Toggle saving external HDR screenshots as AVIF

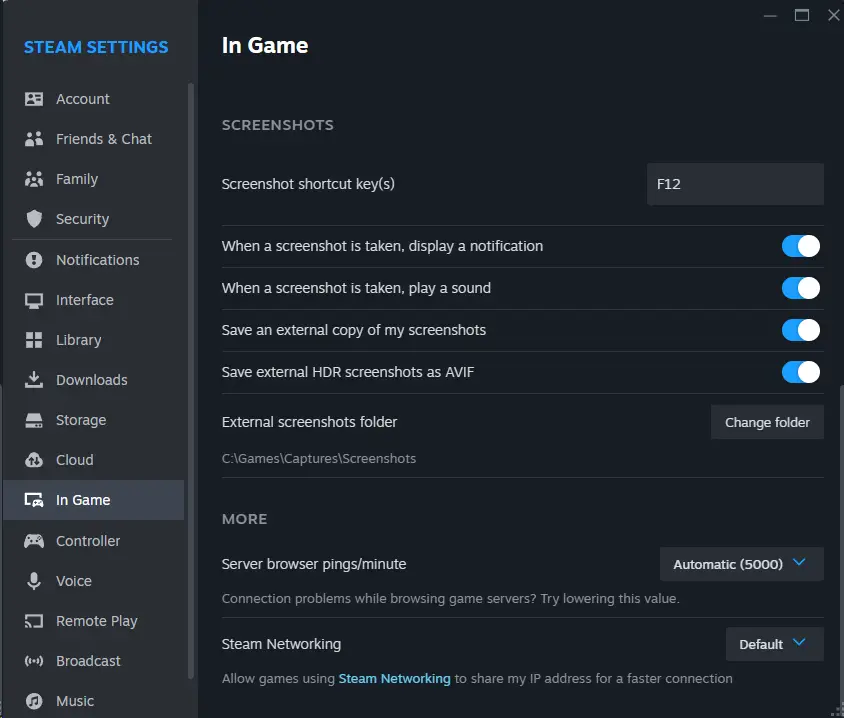[x=801, y=371]
